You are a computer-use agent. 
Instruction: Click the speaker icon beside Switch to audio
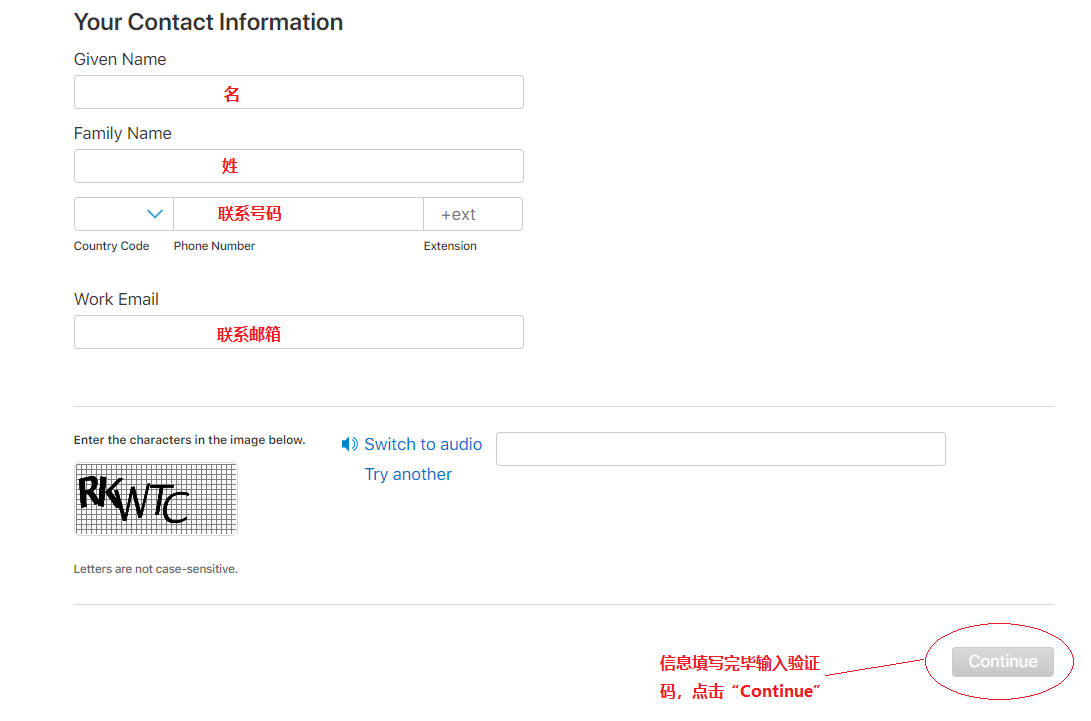[x=349, y=444]
